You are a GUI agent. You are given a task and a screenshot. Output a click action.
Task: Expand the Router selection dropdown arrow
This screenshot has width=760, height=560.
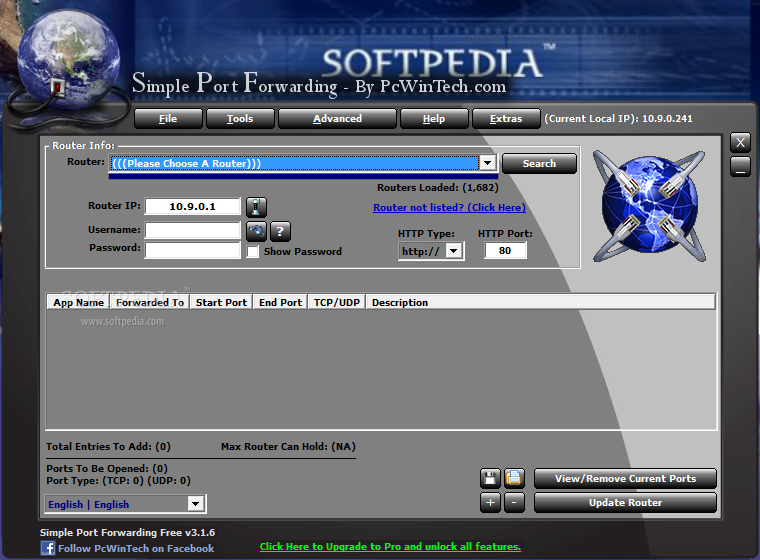click(488, 163)
